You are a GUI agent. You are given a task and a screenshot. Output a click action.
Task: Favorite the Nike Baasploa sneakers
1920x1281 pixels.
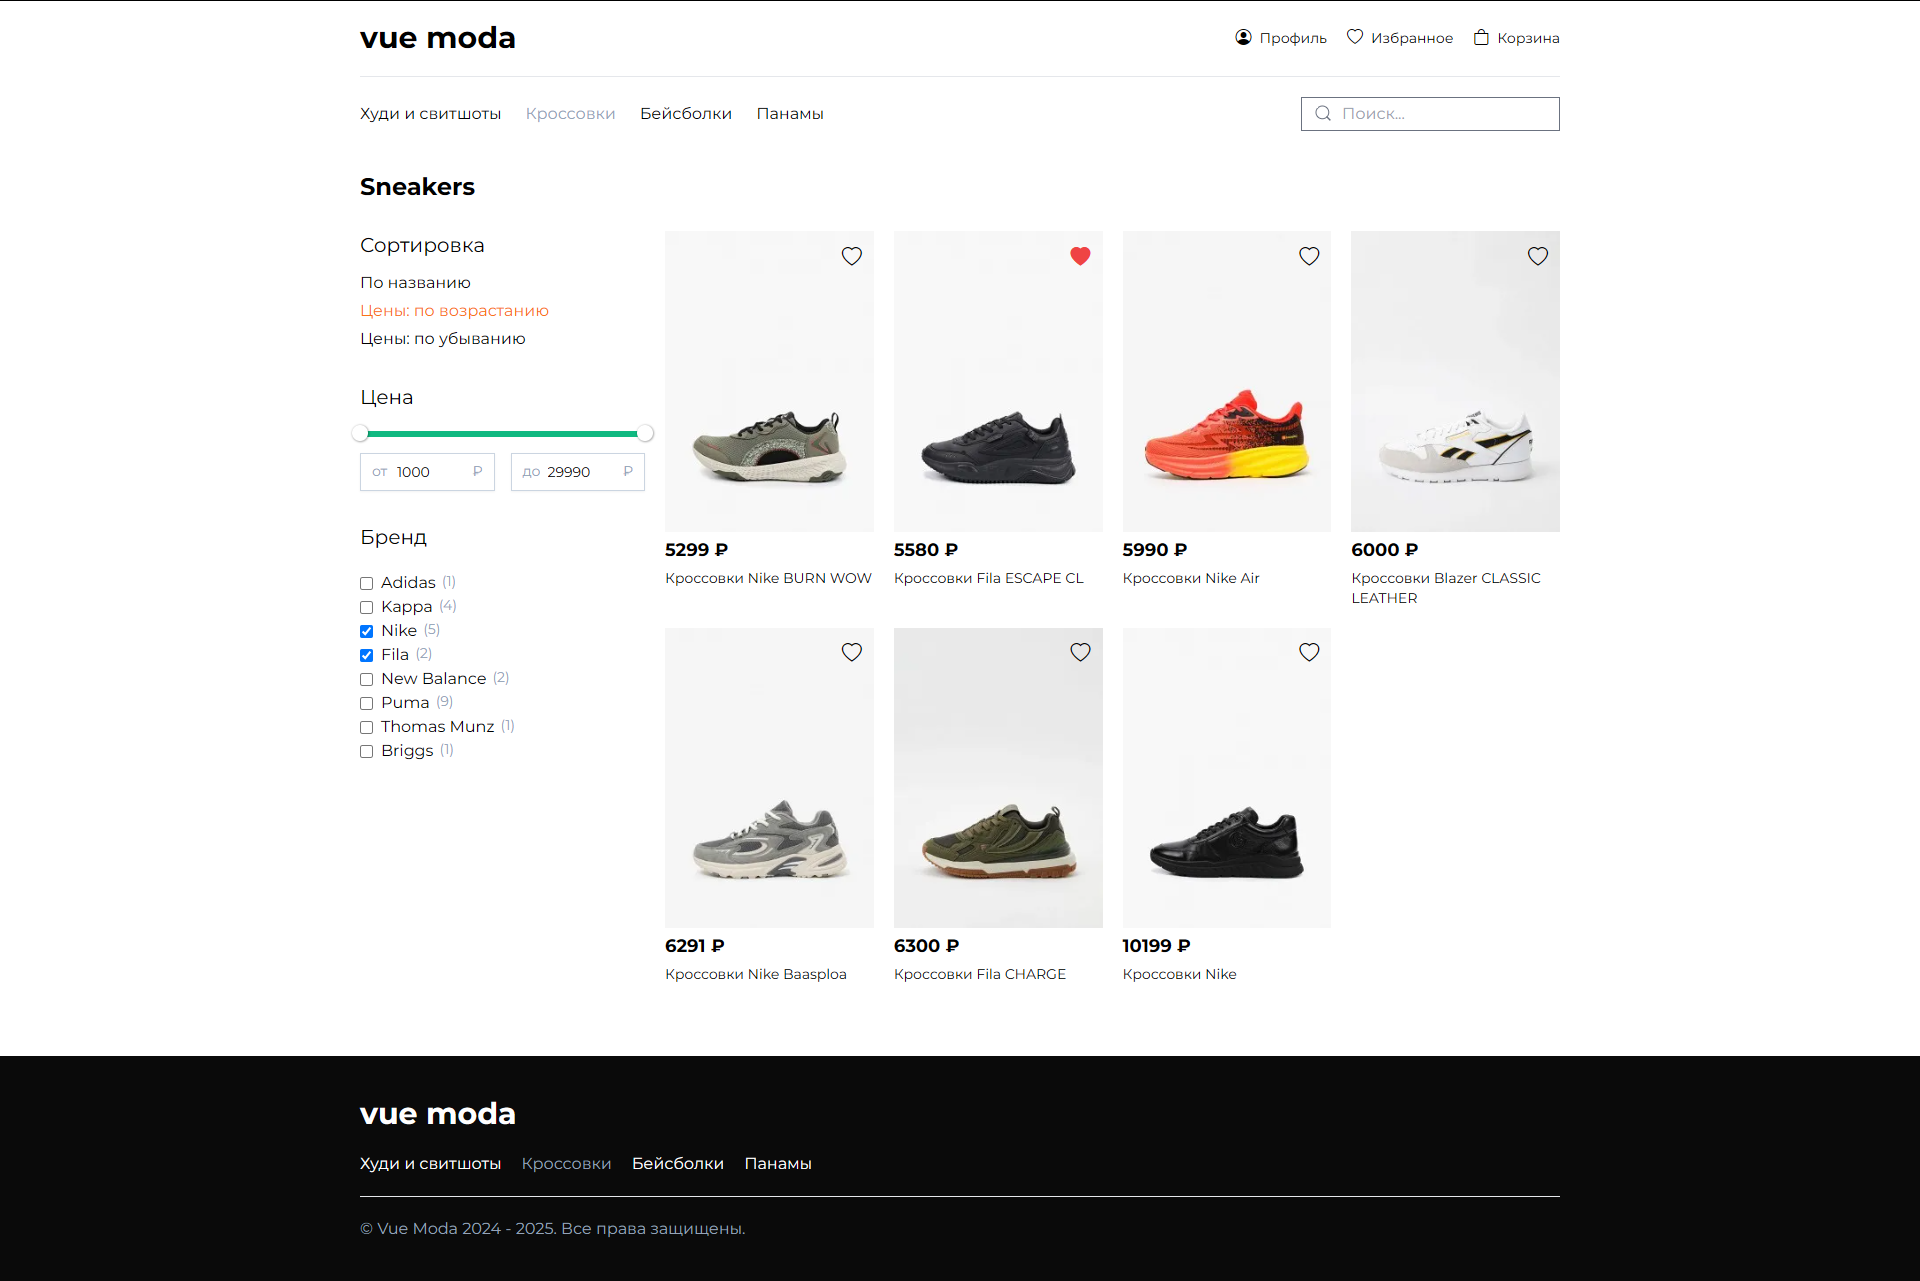(852, 652)
